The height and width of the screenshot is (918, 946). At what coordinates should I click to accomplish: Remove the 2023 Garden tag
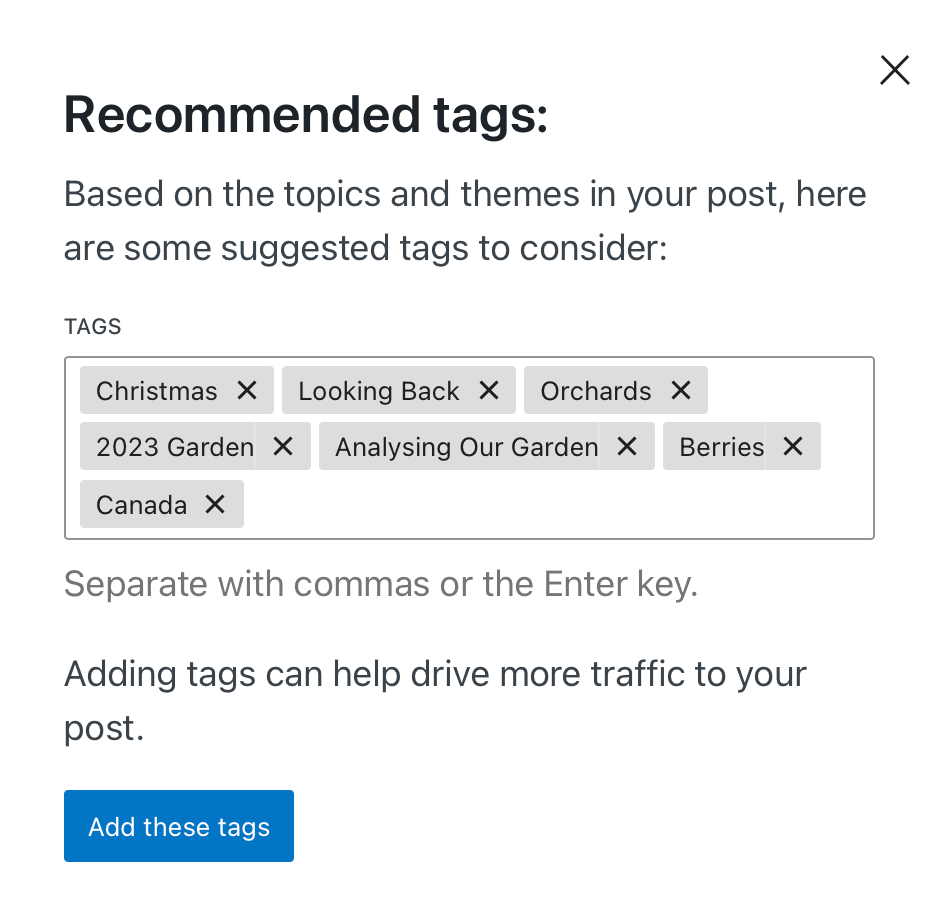283,446
